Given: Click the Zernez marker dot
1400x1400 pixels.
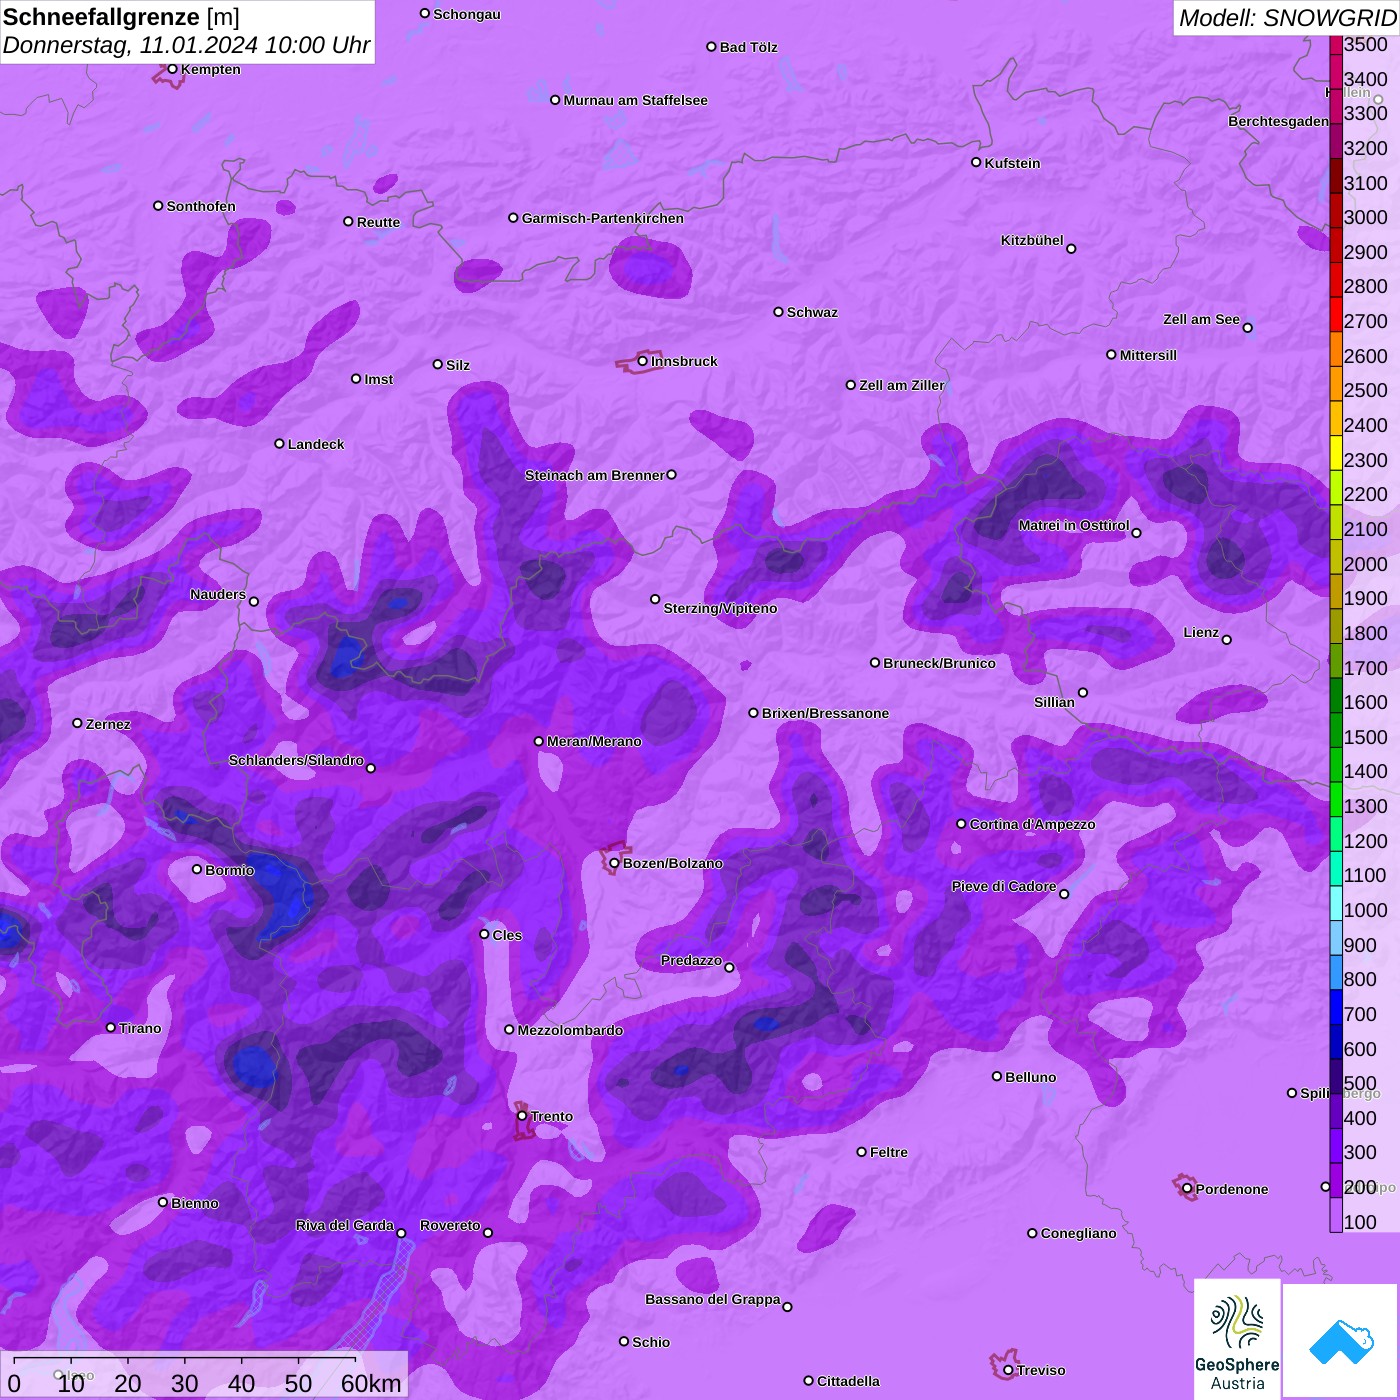Looking at the screenshot, I should [x=77, y=723].
